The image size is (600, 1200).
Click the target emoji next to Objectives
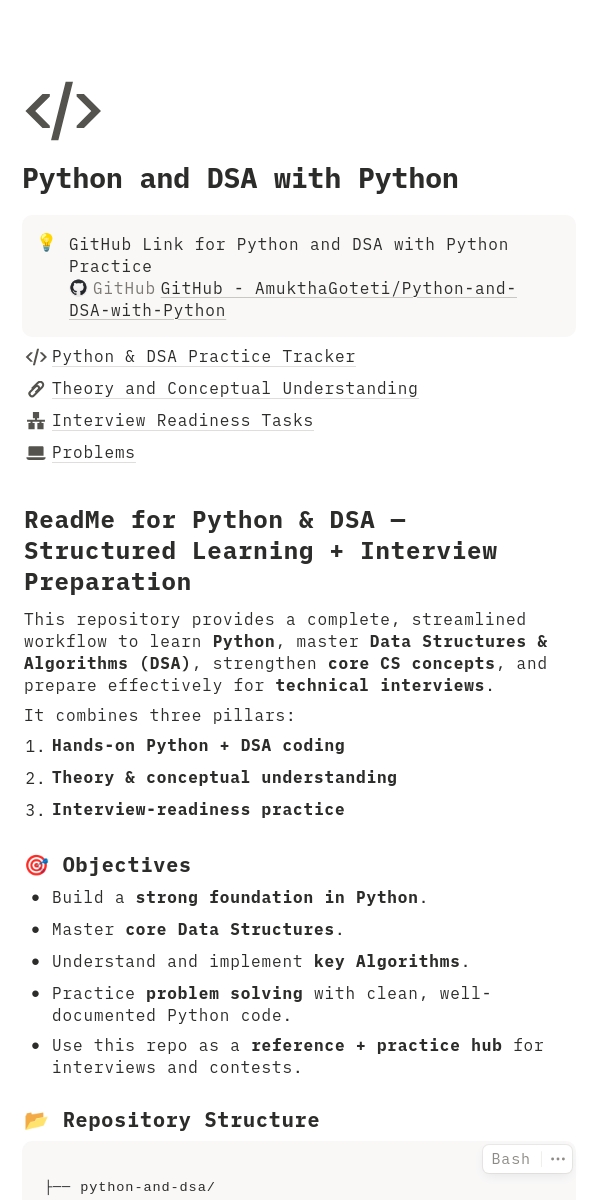point(37,865)
